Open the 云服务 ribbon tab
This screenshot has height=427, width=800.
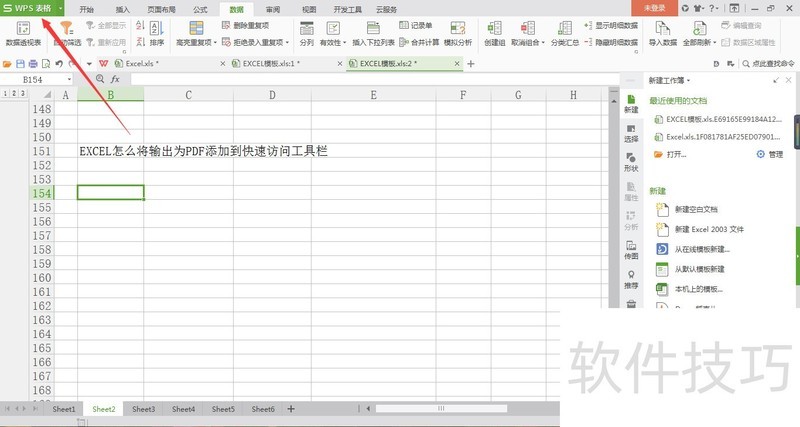pyautogui.click(x=386, y=9)
